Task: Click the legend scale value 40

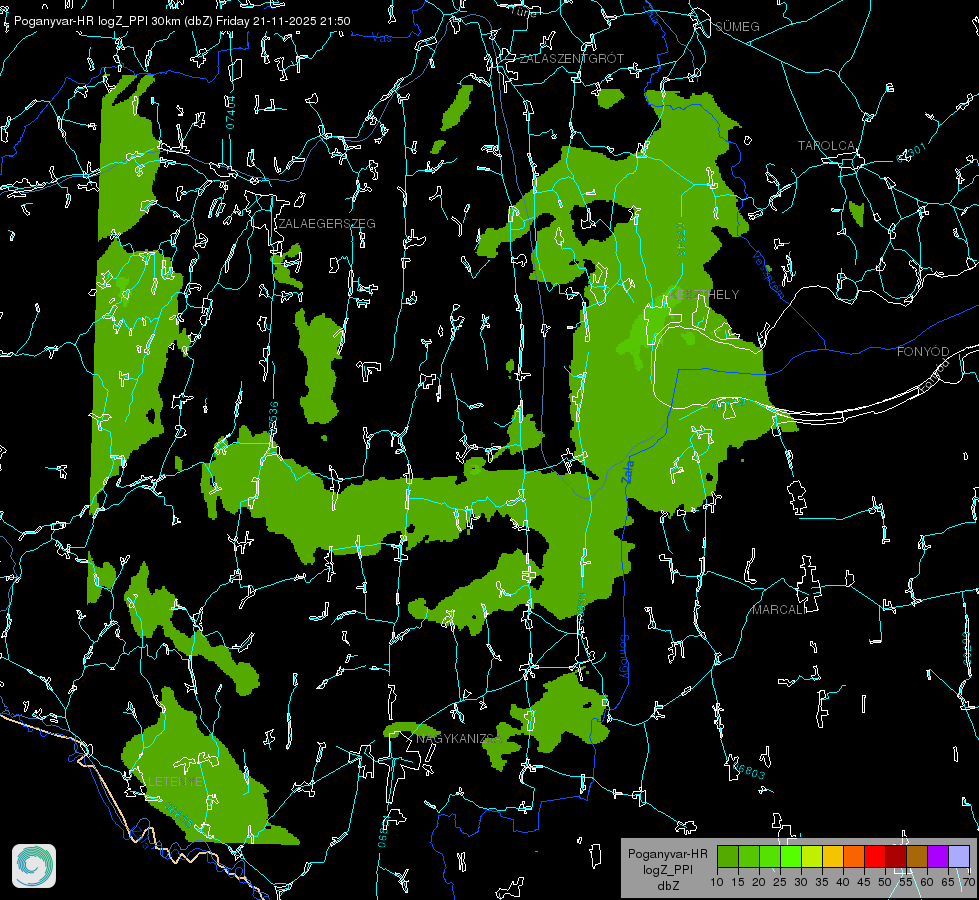Action: pos(843,883)
